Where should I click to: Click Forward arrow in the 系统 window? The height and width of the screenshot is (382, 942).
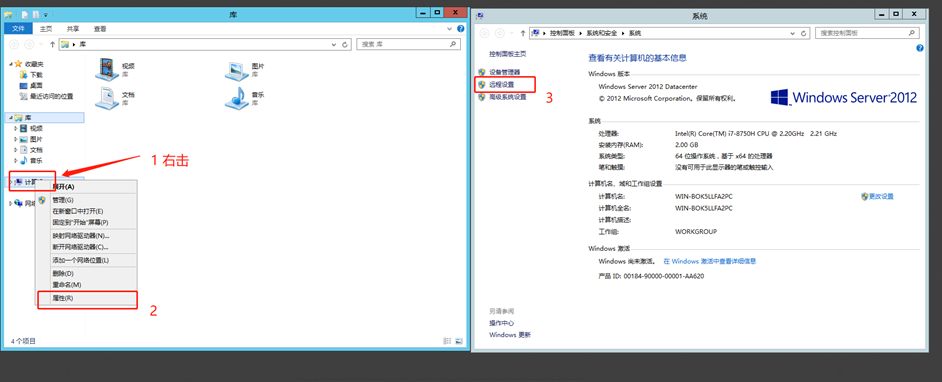click(500, 33)
